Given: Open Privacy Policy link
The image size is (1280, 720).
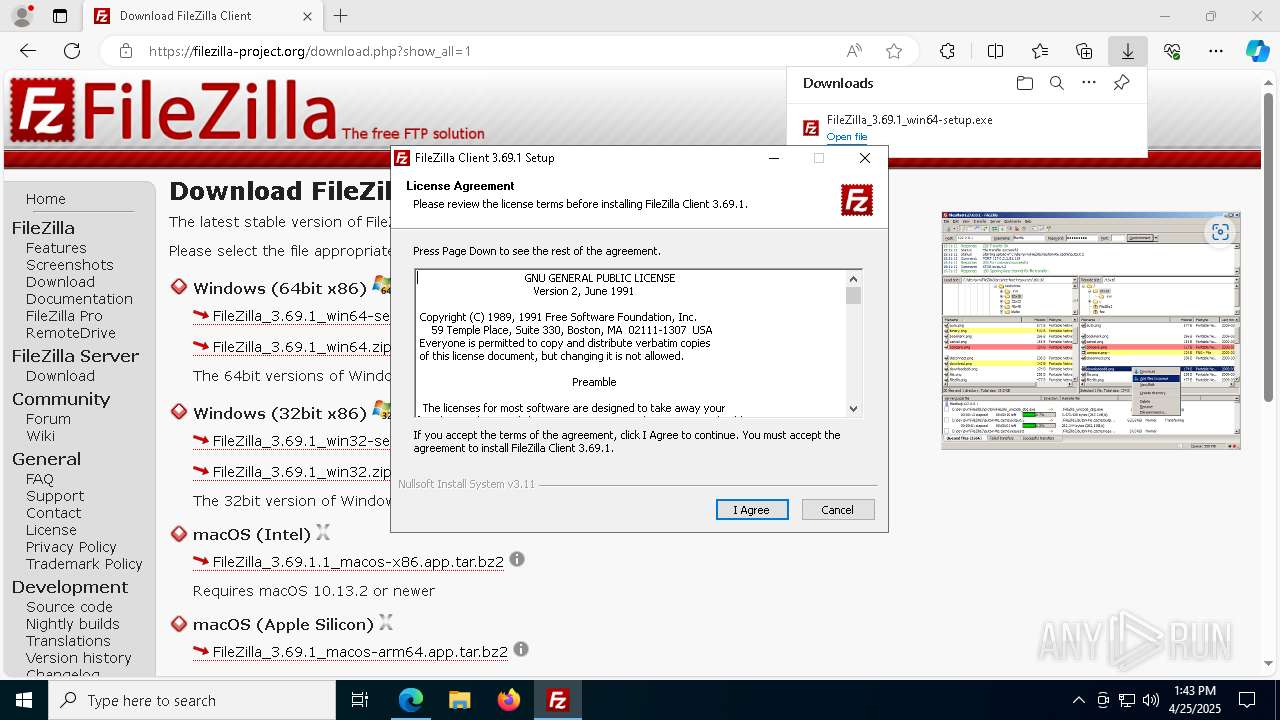Looking at the screenshot, I should click(x=71, y=547).
